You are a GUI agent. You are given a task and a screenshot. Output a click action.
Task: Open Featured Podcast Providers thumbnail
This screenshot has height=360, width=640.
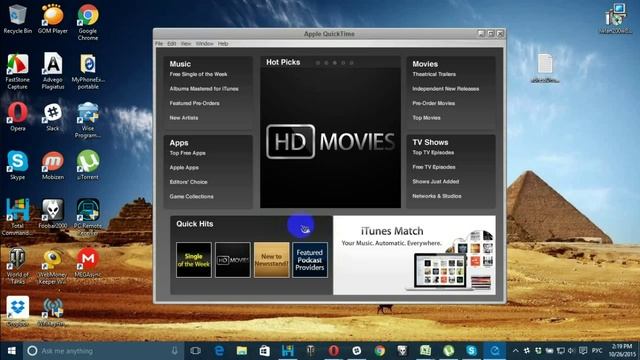[310, 260]
